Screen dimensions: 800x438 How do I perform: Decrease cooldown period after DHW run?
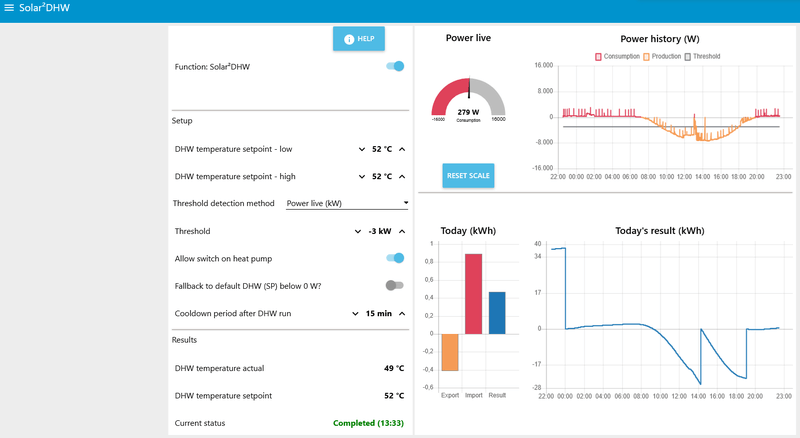click(x=355, y=314)
